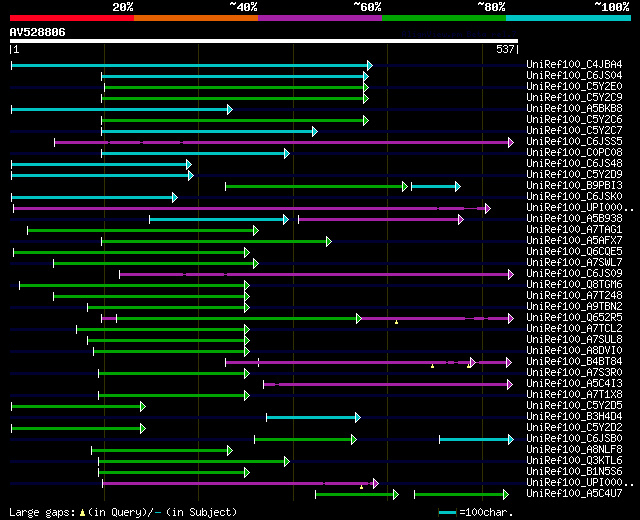Select the UniRef100_C6JSK0 label
Image resolution: width=640 pixels, height=520 pixels.
[x=574, y=197]
